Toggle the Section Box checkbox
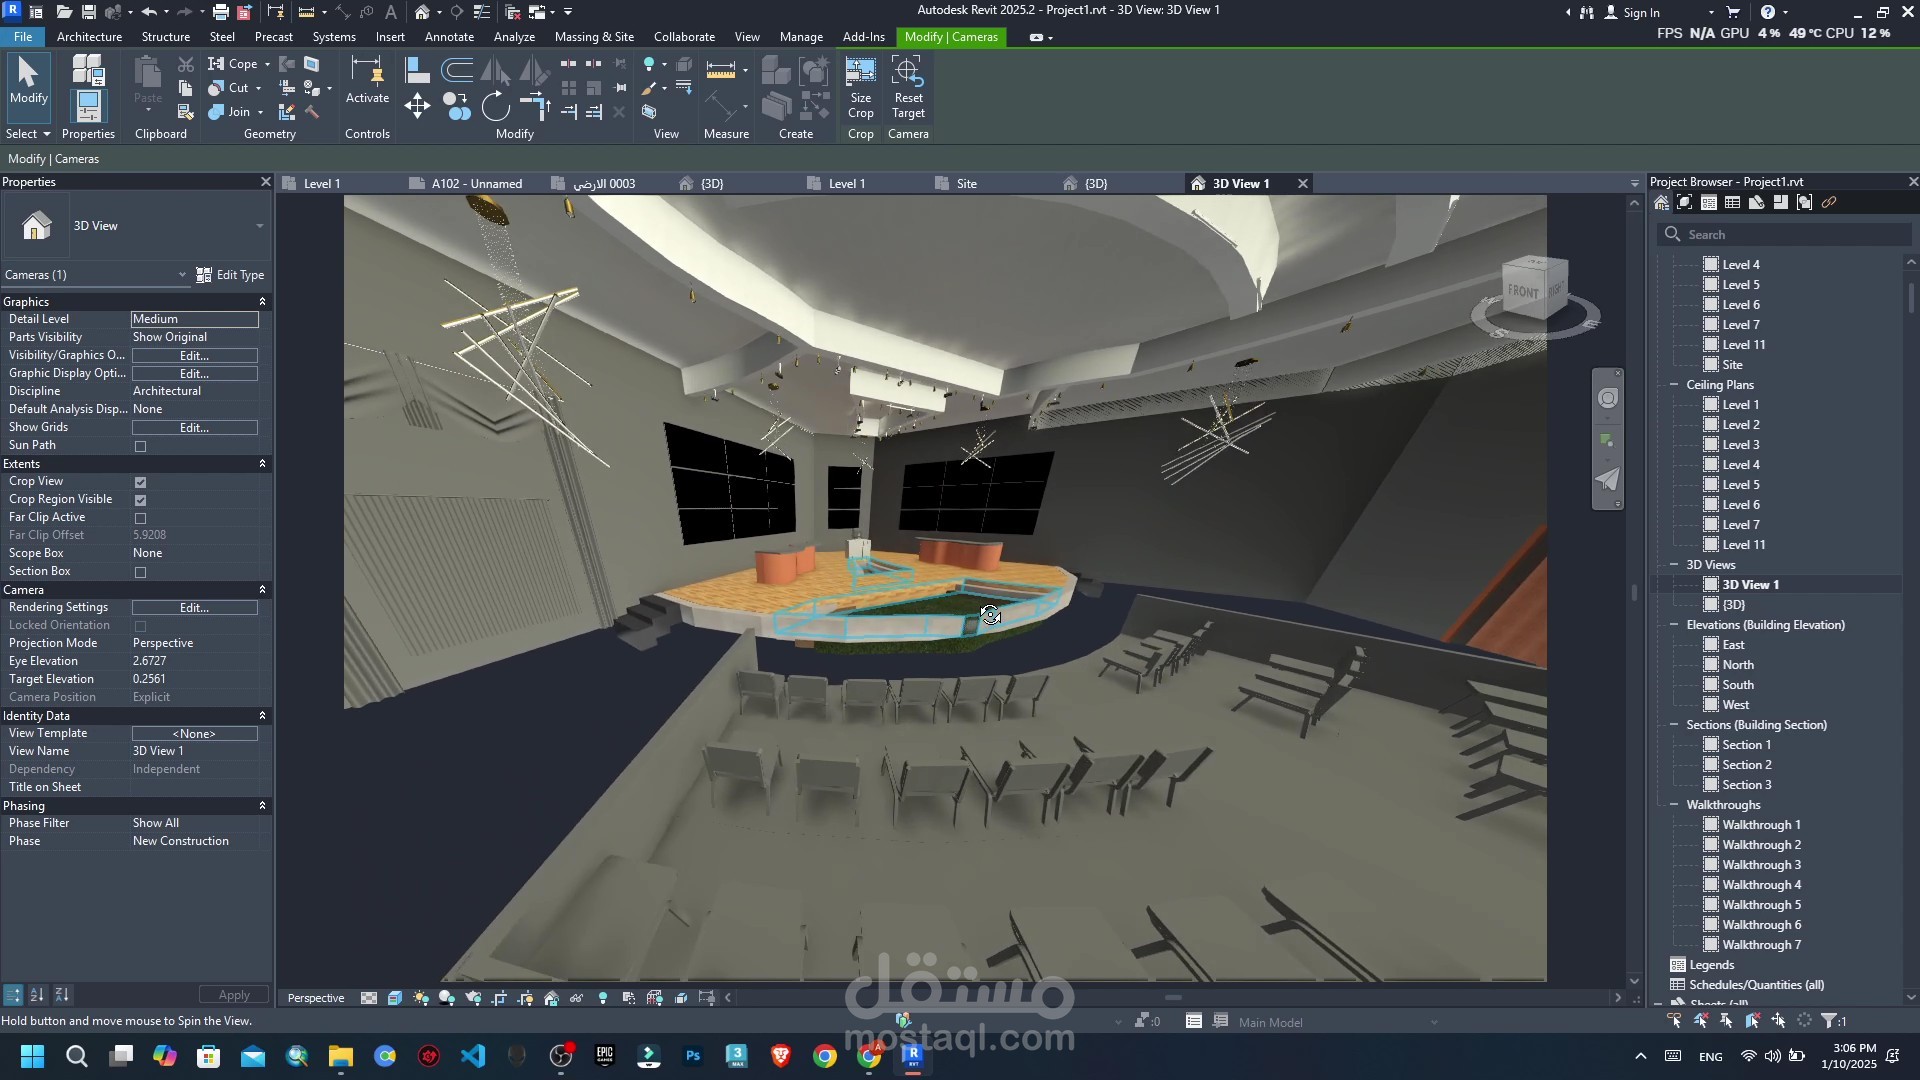1920x1080 pixels. tap(140, 572)
